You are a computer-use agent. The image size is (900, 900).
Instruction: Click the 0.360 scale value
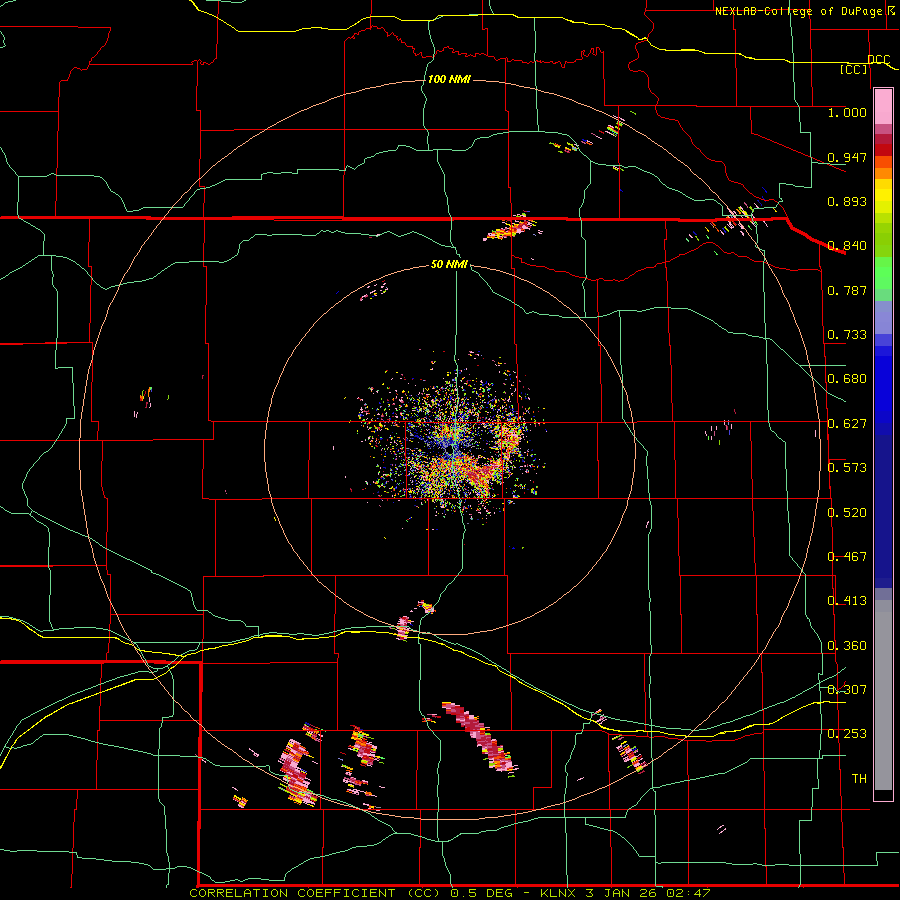tap(847, 646)
